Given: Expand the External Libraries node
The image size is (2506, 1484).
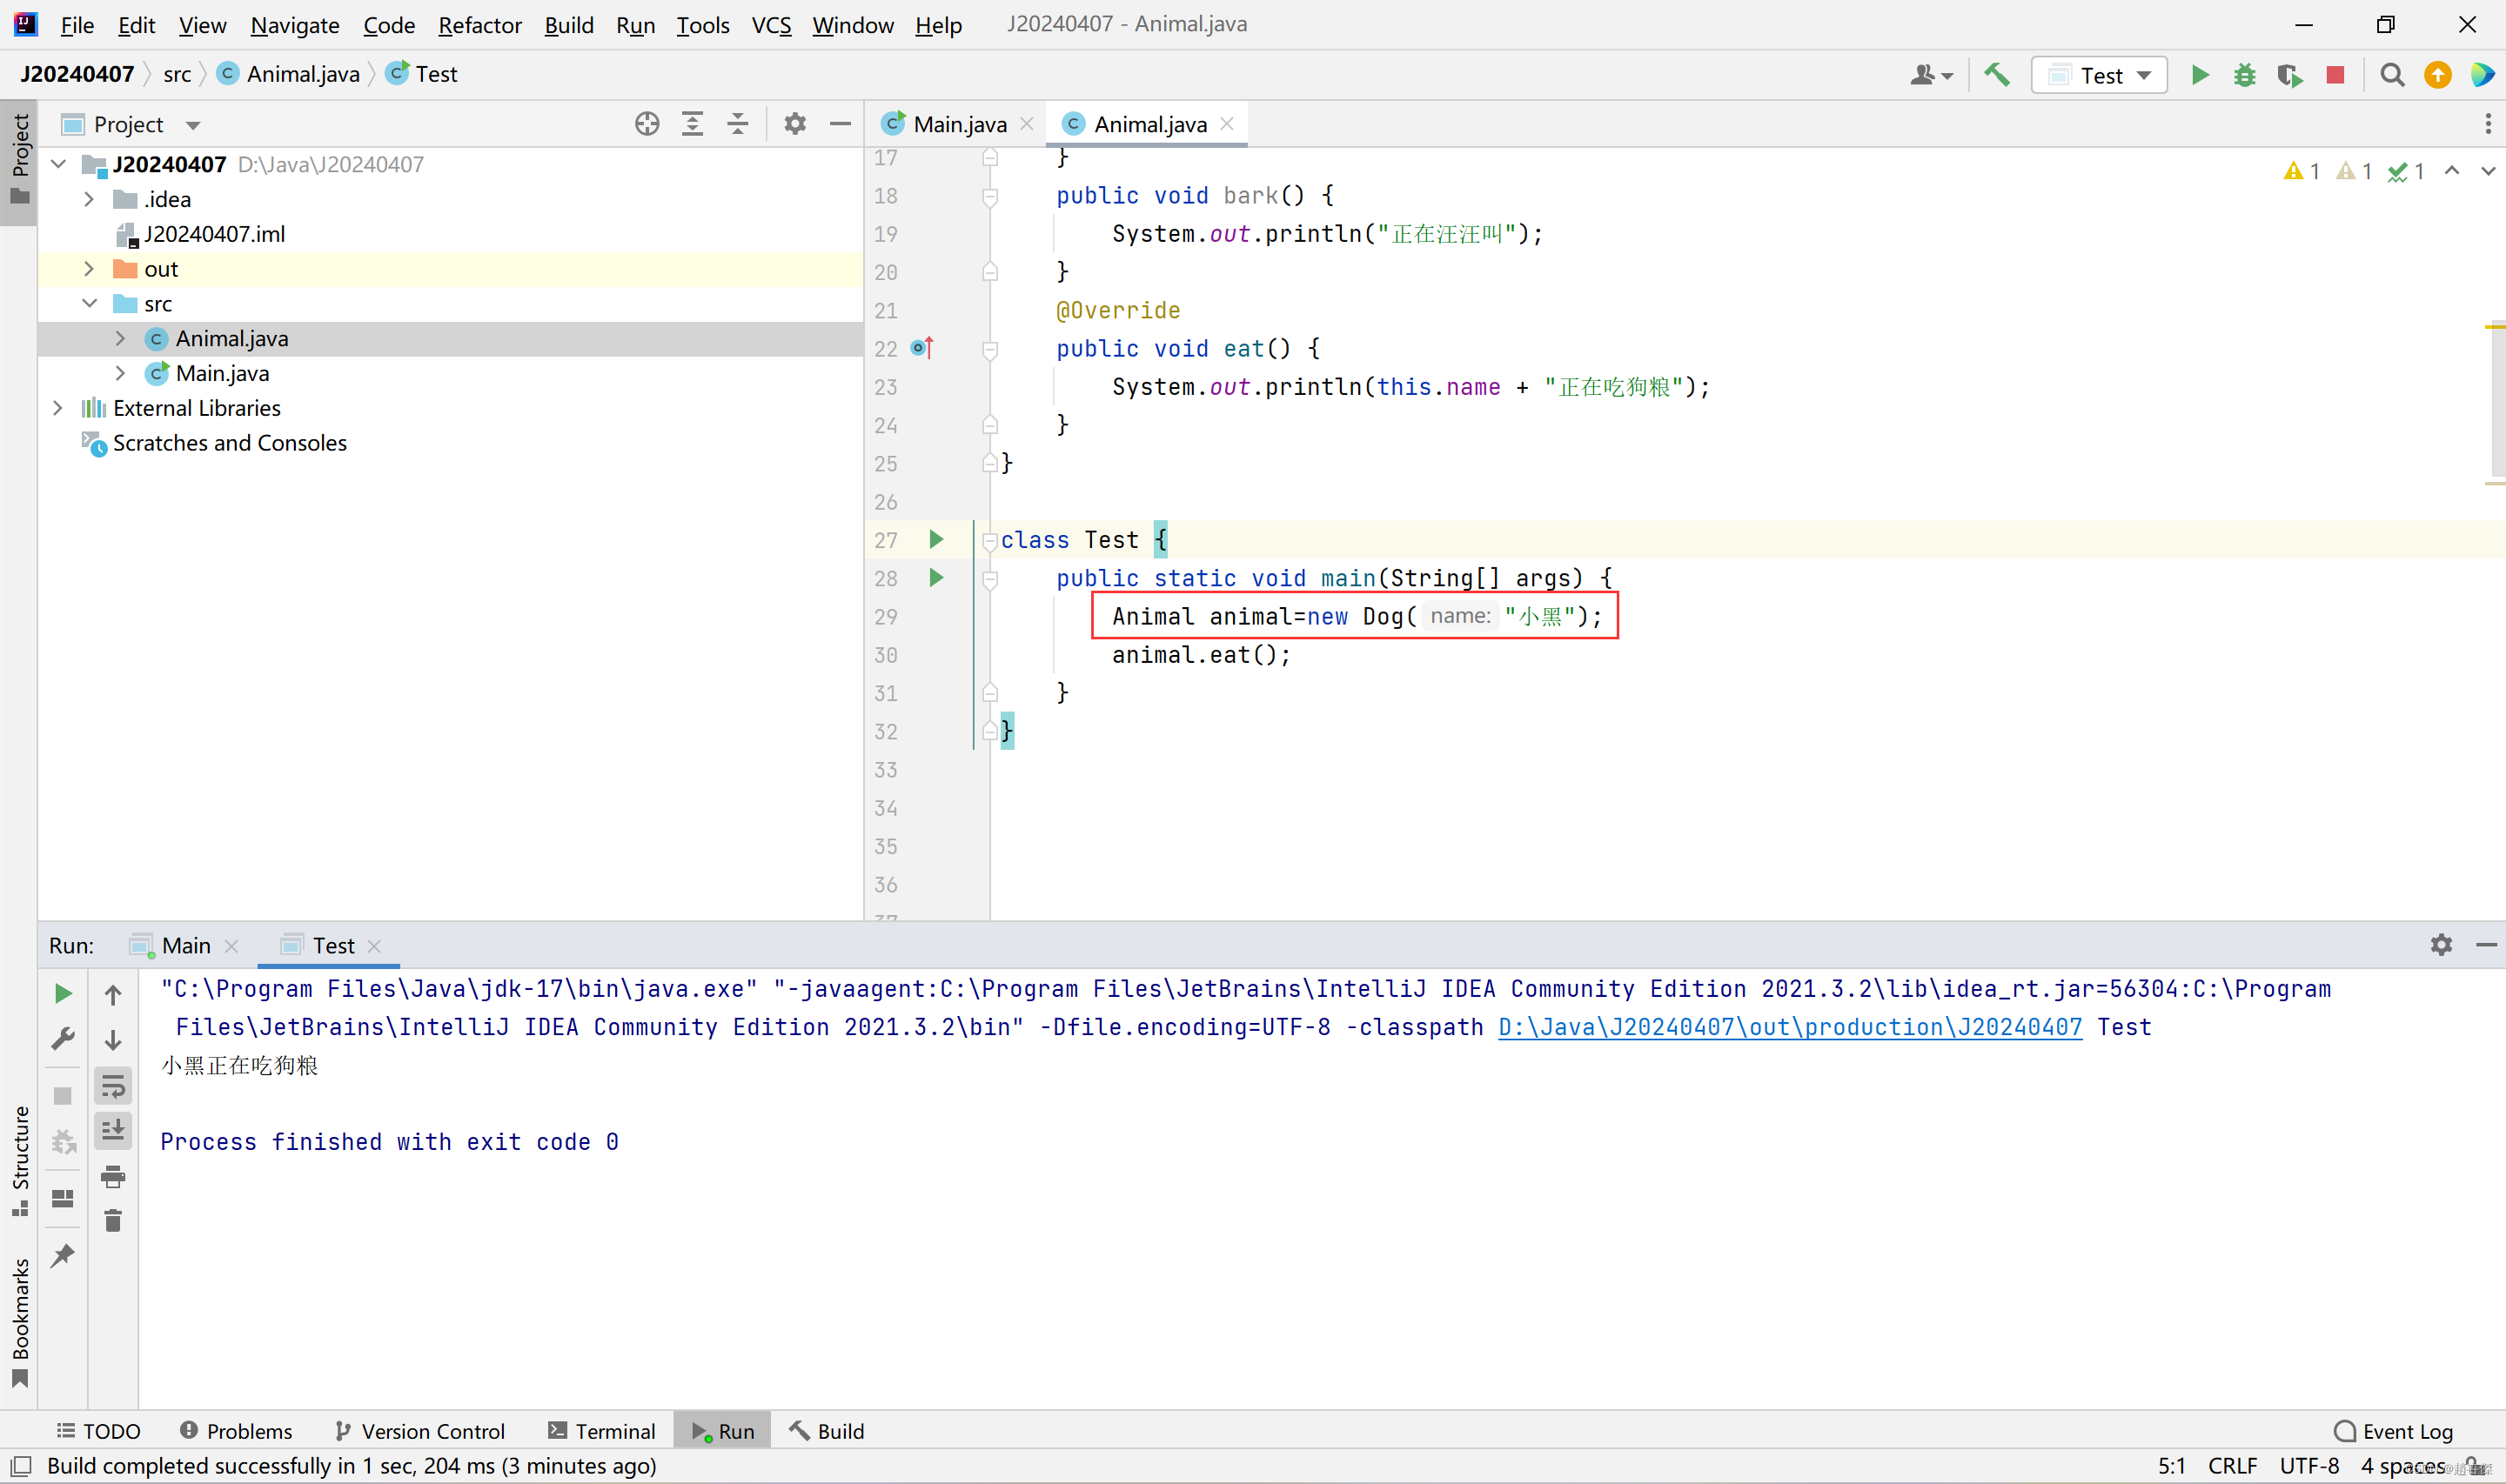Looking at the screenshot, I should (57, 408).
